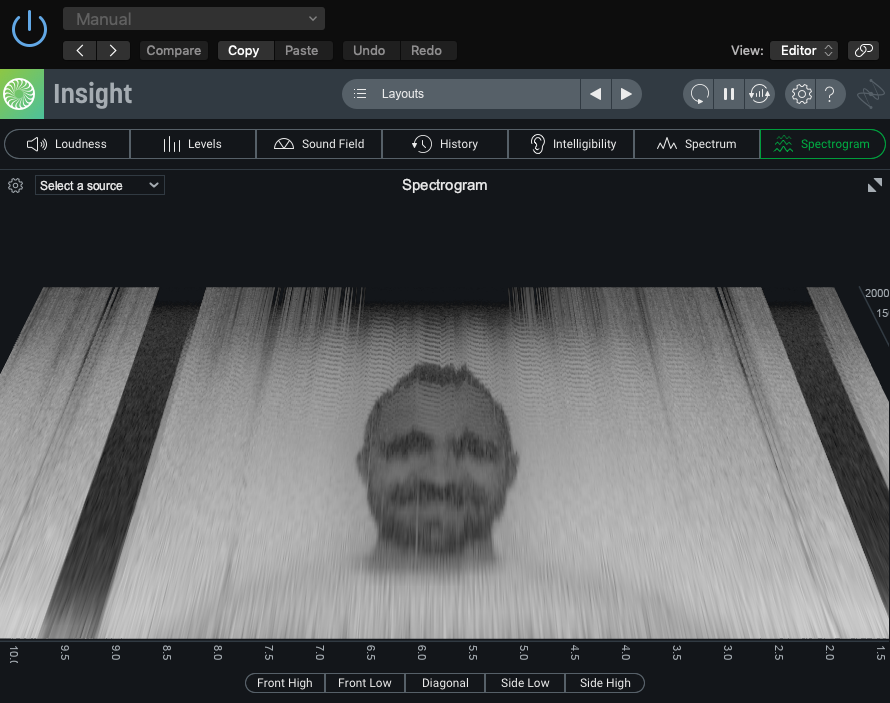Click the loudness target refresh icon
This screenshot has width=890, height=703.
[759, 94]
